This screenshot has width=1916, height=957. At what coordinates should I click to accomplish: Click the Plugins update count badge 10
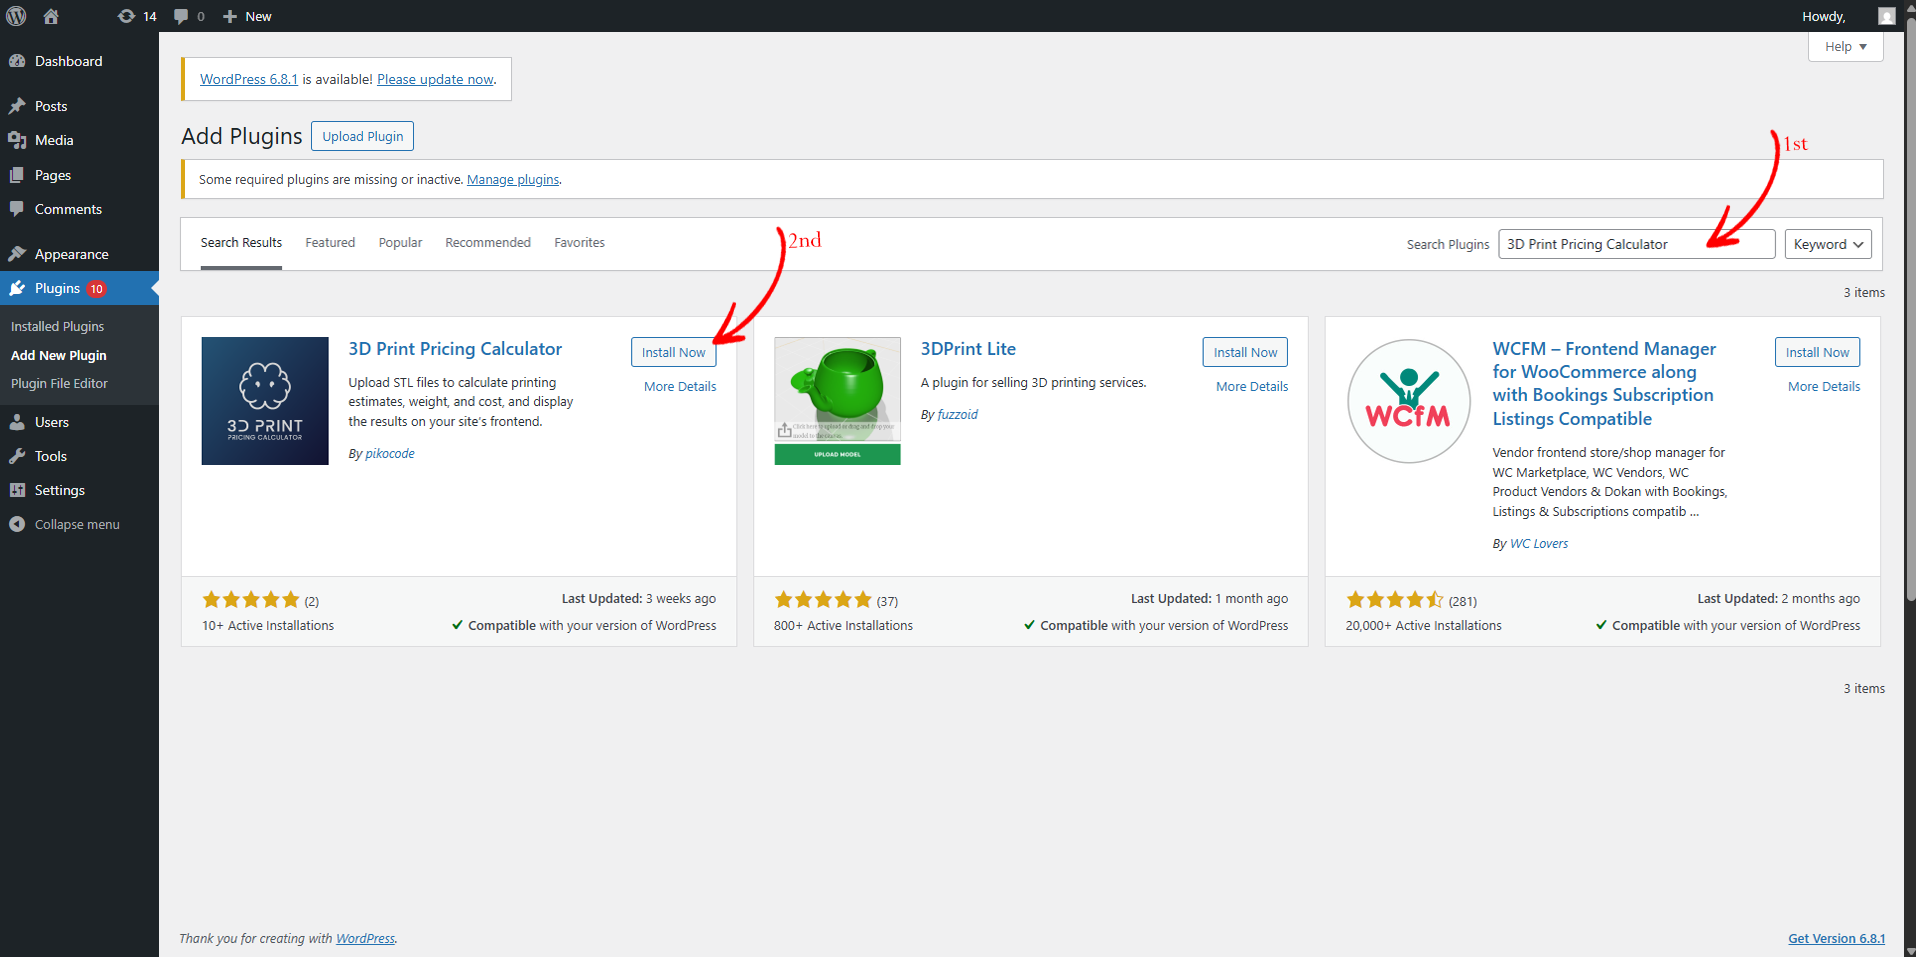click(x=96, y=289)
